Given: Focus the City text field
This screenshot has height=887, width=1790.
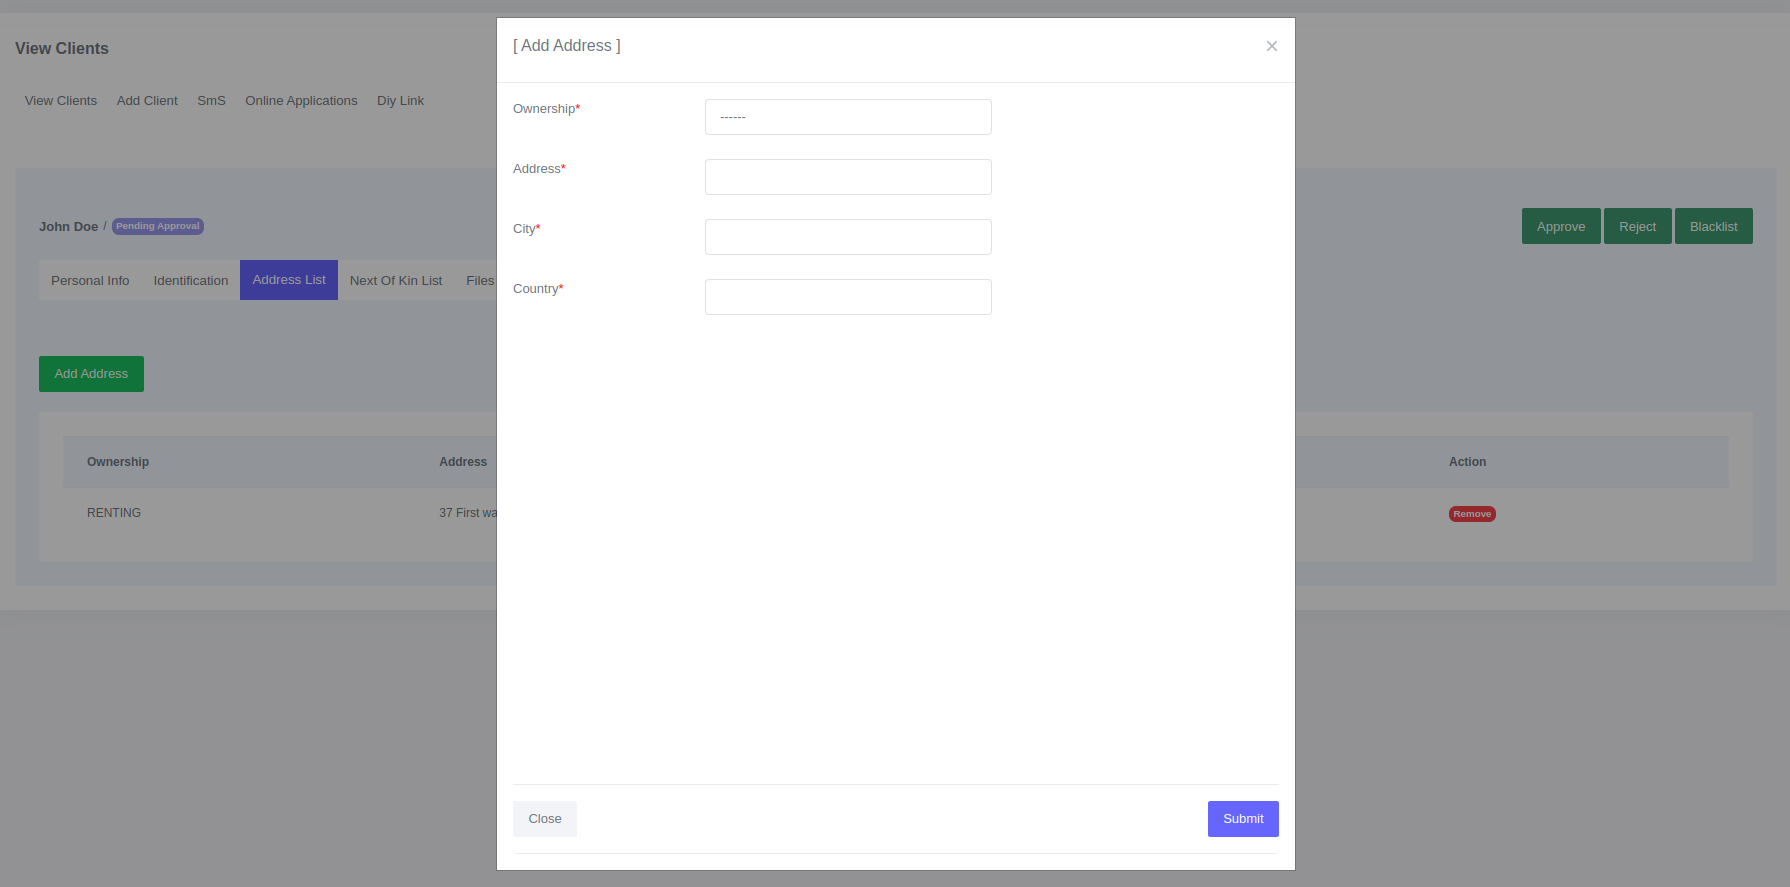Looking at the screenshot, I should click(x=848, y=237).
